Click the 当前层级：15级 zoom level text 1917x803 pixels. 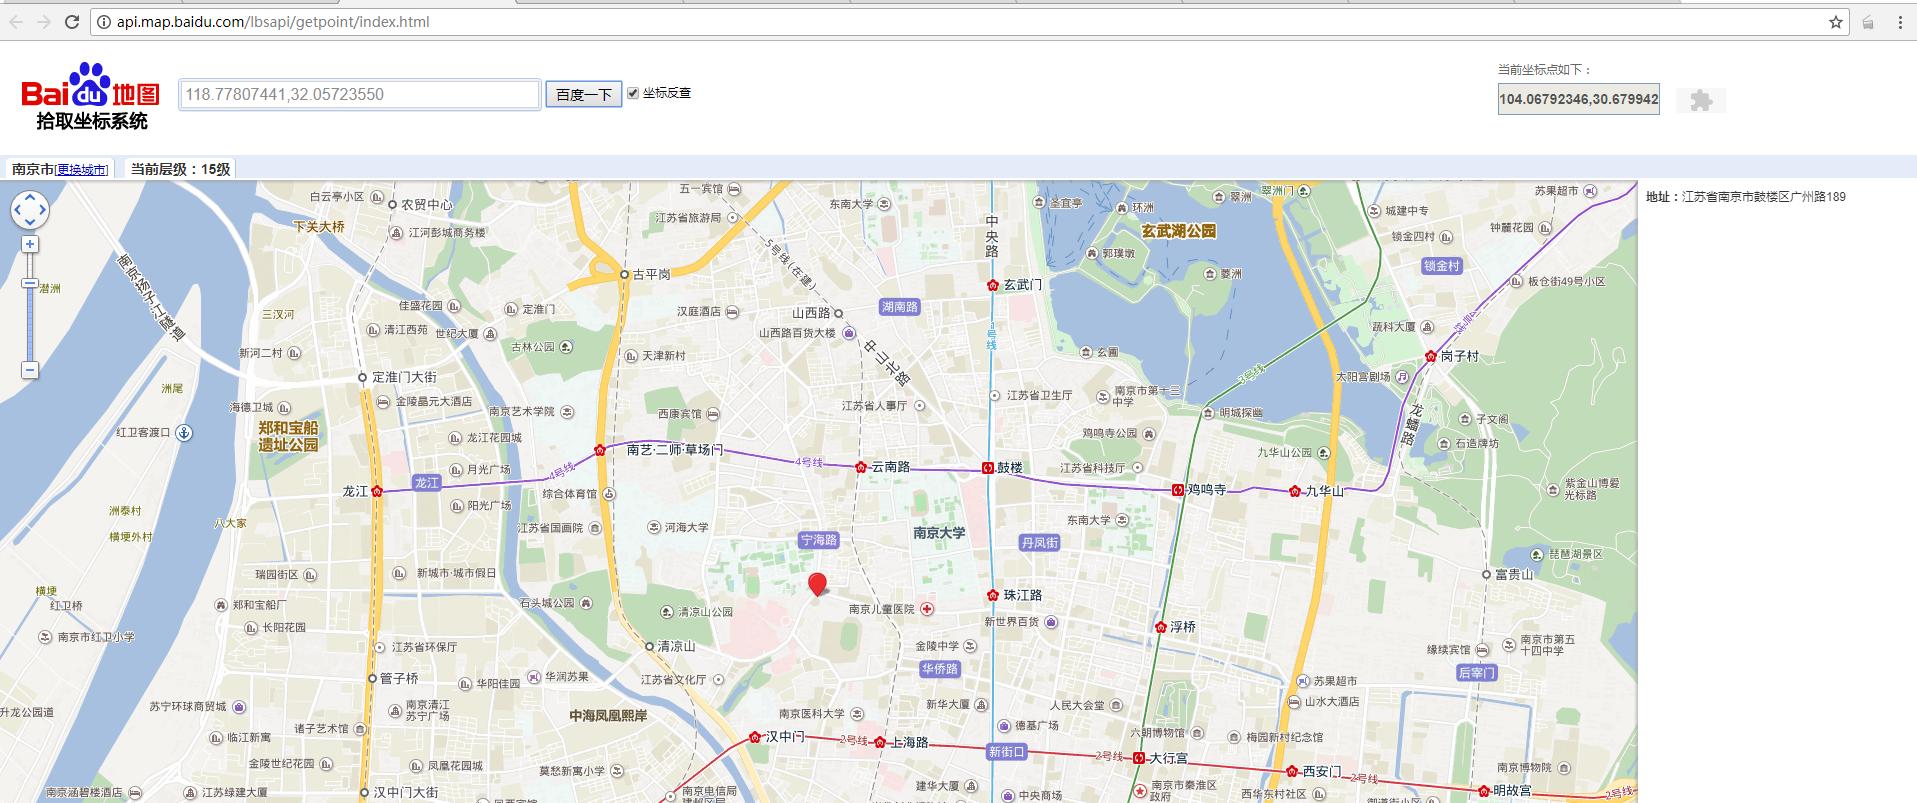(181, 169)
